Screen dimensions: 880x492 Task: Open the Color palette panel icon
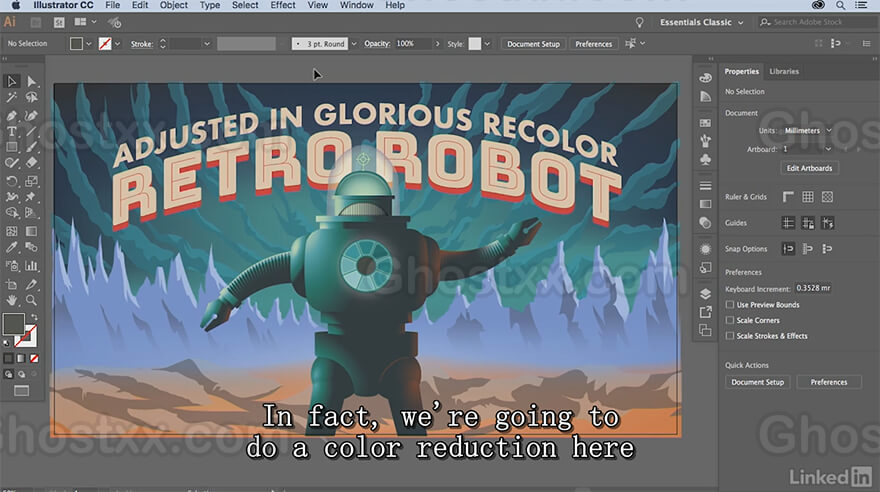[x=705, y=78]
